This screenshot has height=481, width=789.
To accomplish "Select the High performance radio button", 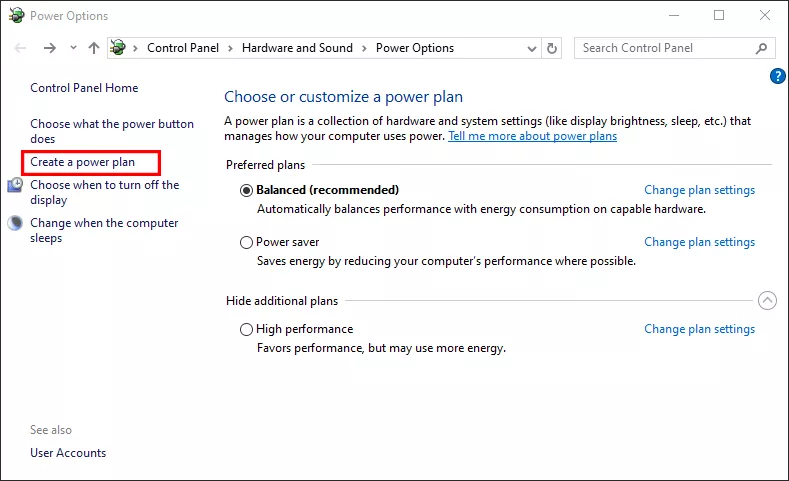I will [x=246, y=330].
